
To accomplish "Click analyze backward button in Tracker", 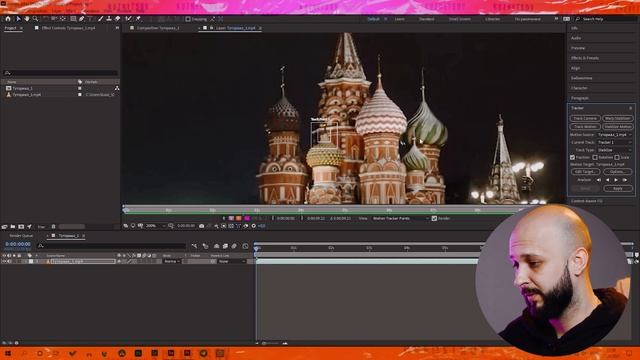I will tap(608, 180).
